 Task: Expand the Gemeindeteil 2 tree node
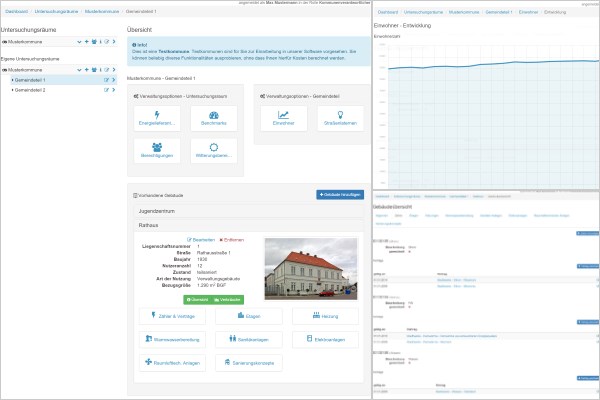pos(10,90)
